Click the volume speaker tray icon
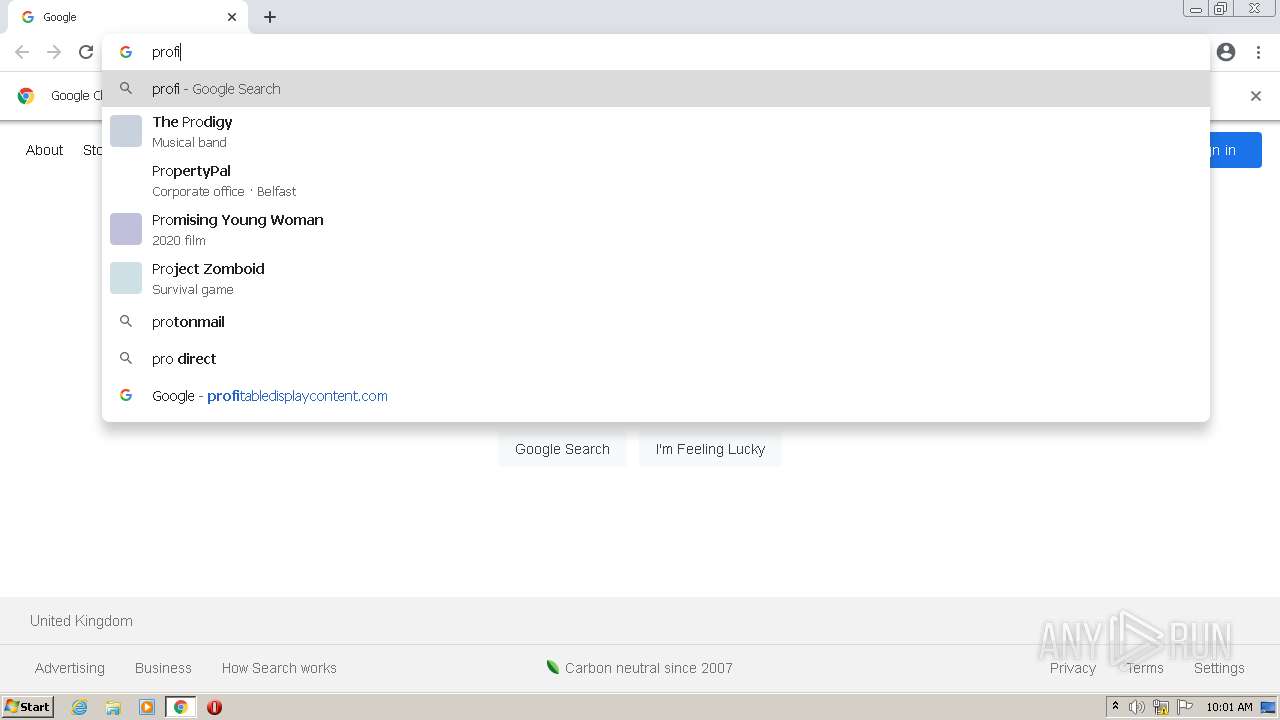 1137,707
